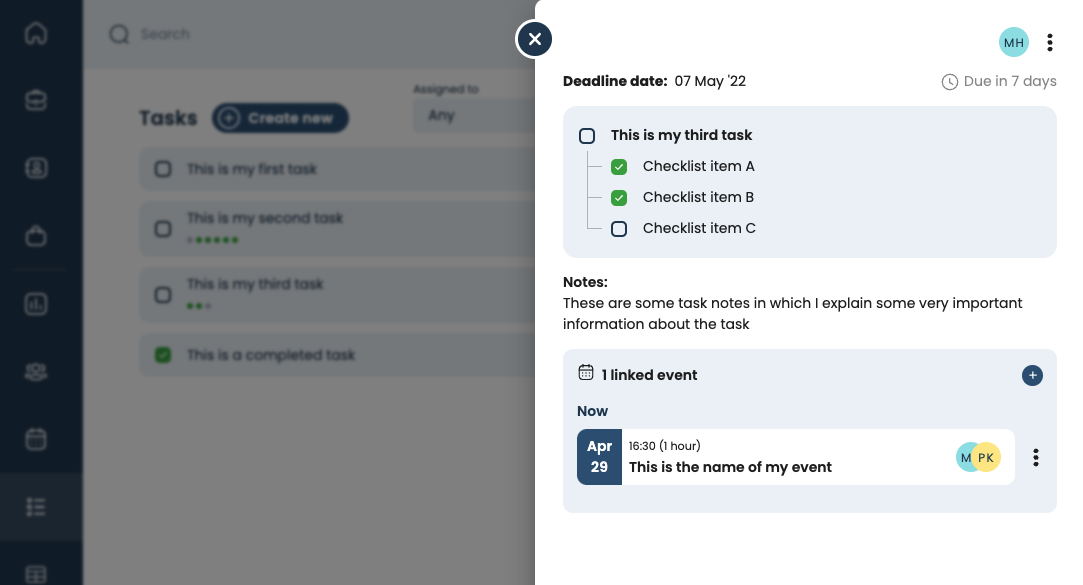Uncheck Checklist item B
Screen dimensions: 1083x585
coord(619,198)
